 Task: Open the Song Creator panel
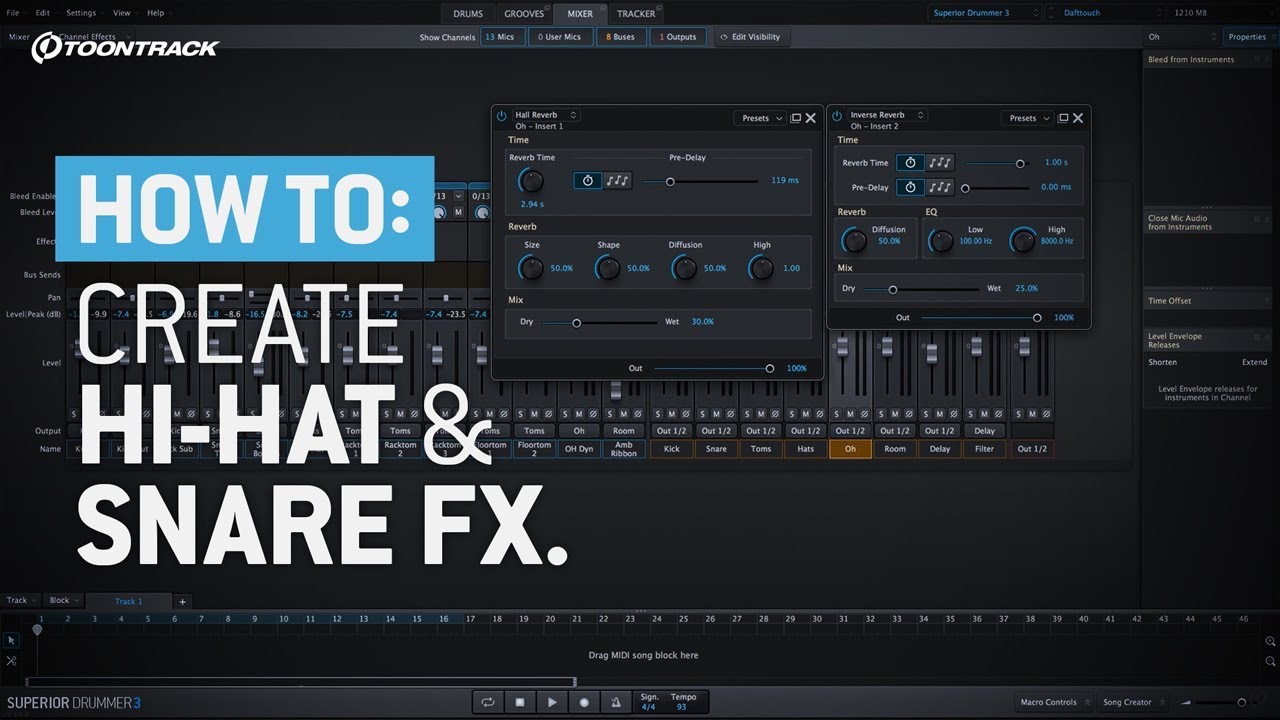click(x=1131, y=702)
